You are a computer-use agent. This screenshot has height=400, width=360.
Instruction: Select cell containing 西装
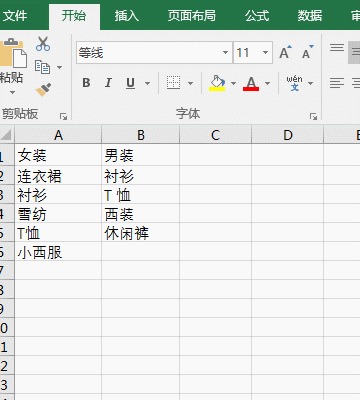pos(141,214)
